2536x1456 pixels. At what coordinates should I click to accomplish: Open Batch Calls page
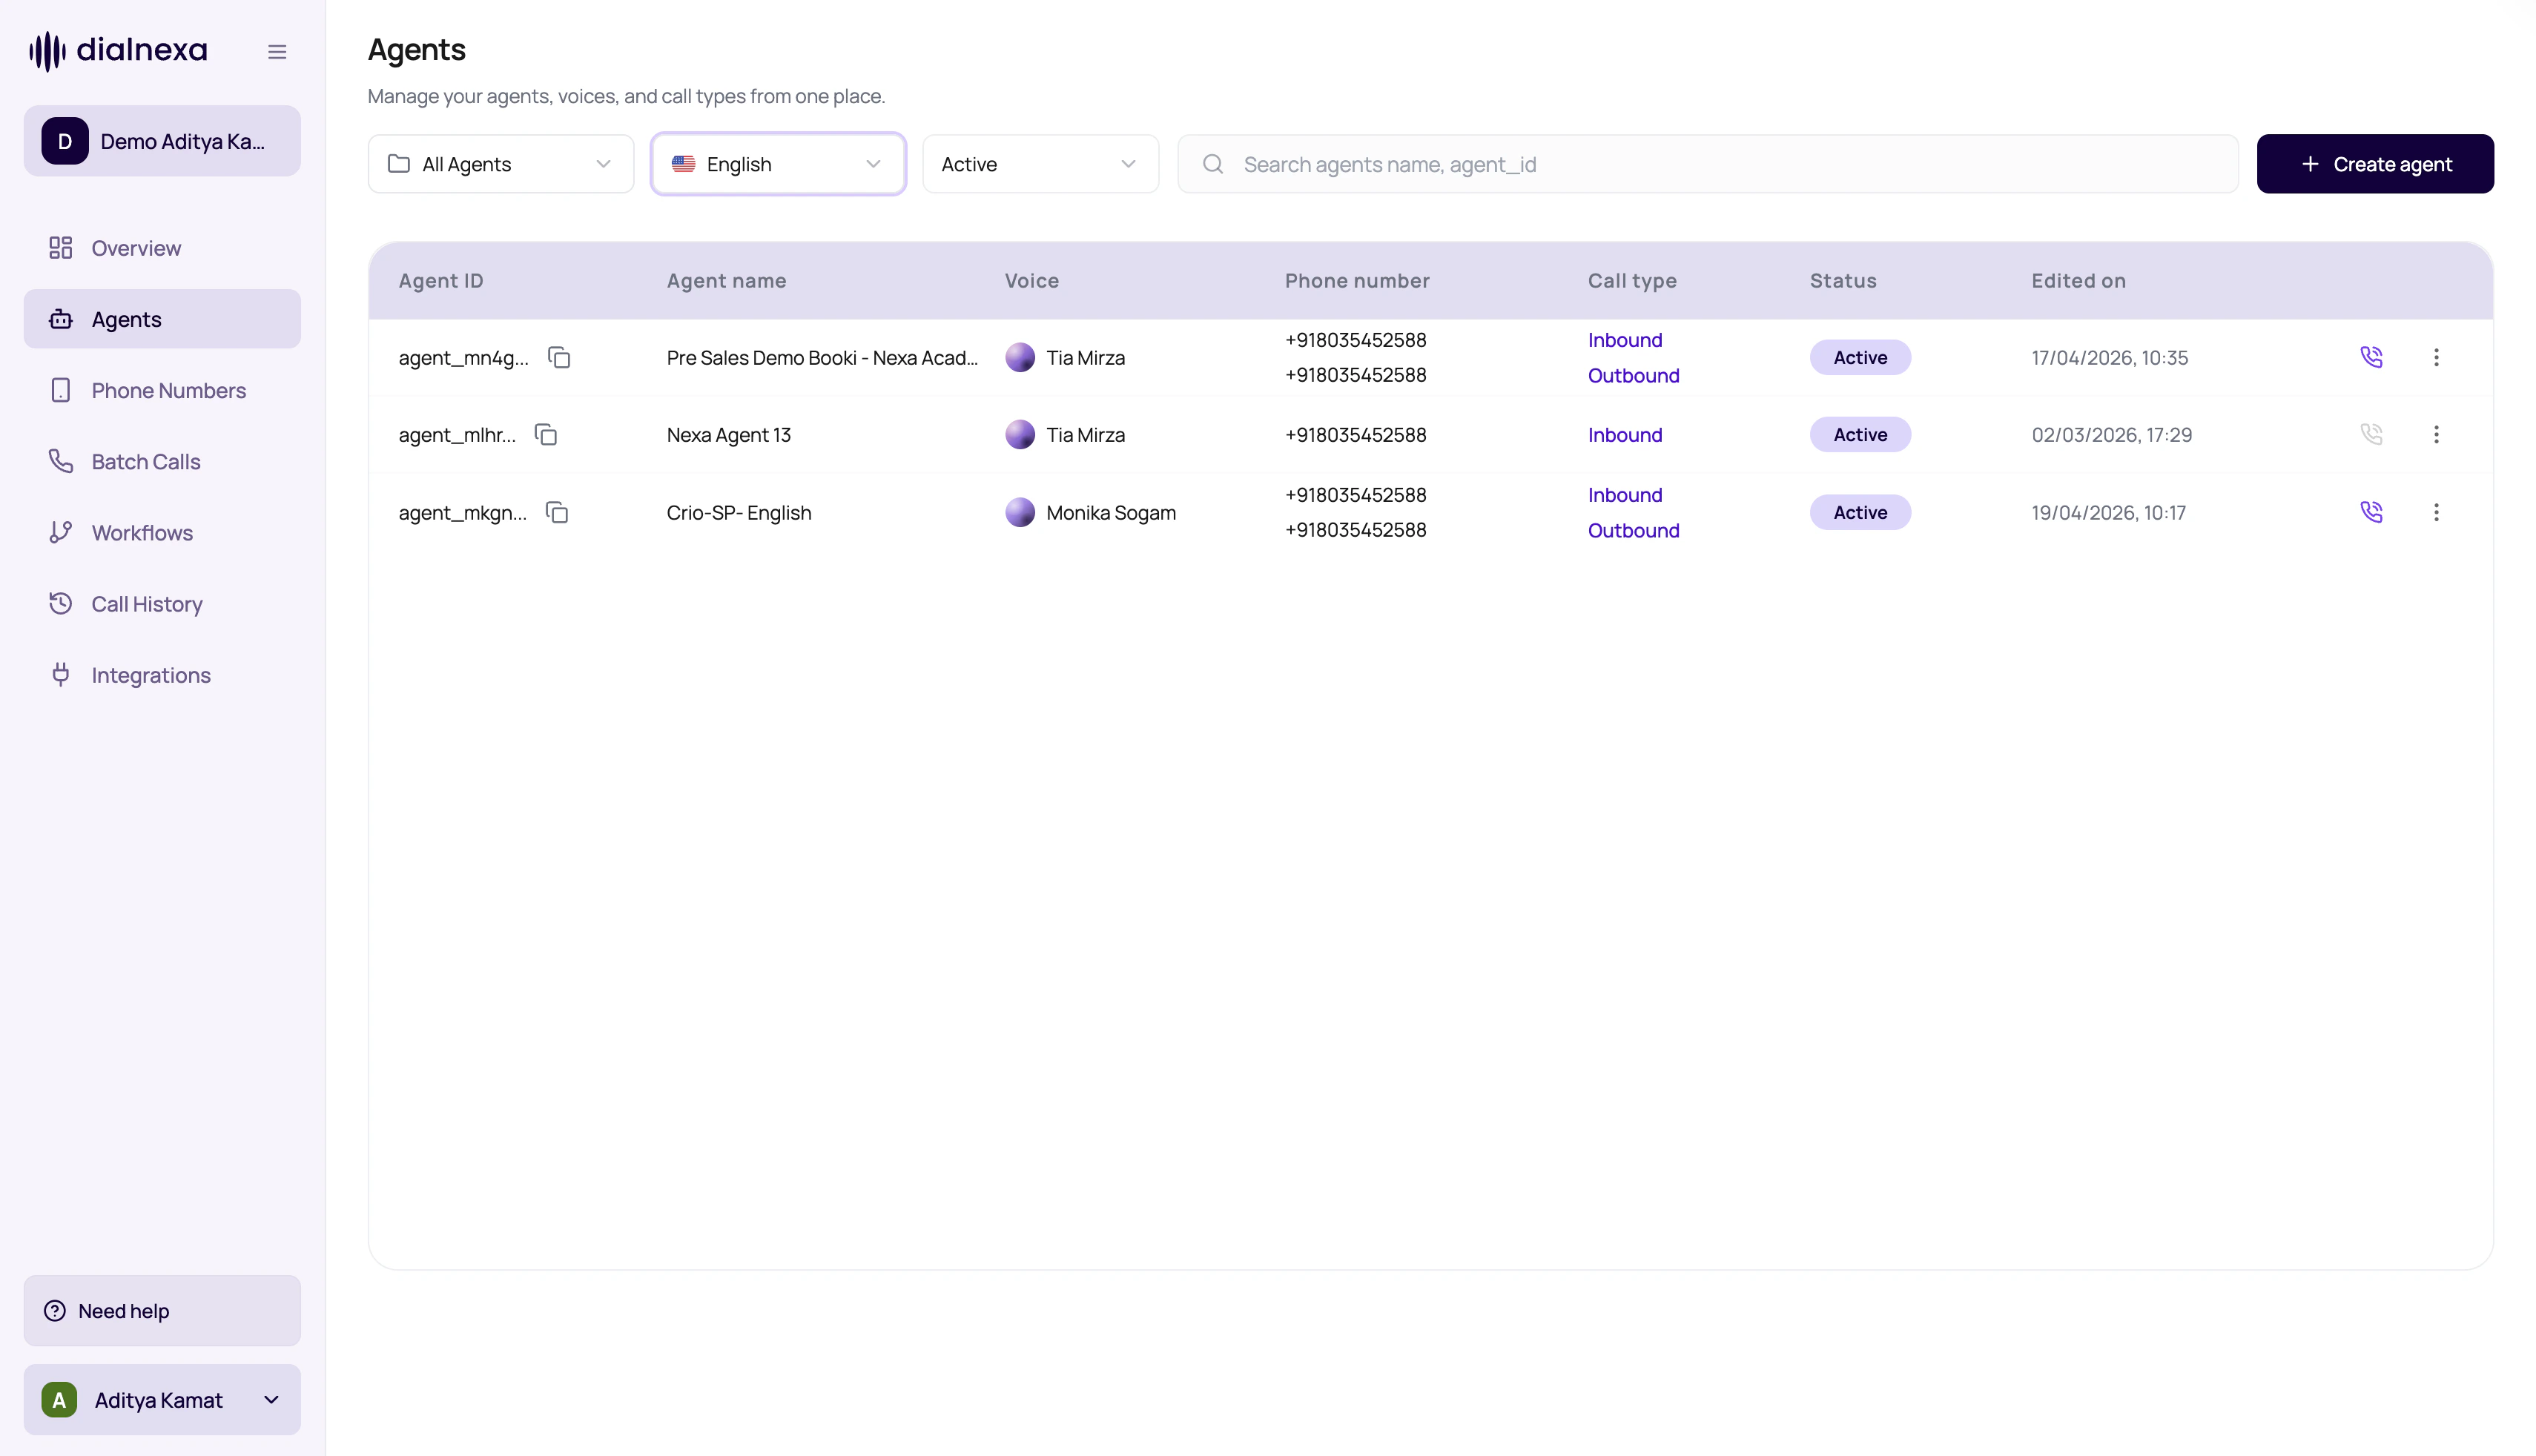[x=162, y=461]
